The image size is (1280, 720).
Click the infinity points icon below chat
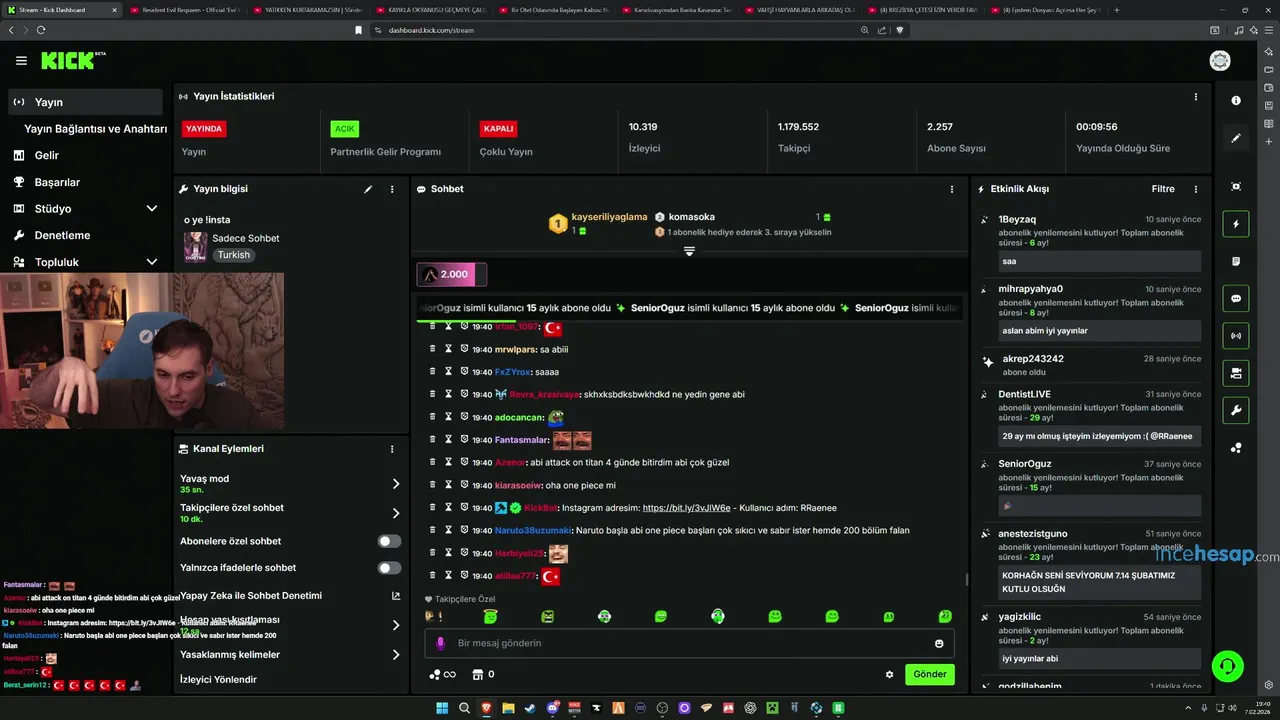[x=442, y=674]
